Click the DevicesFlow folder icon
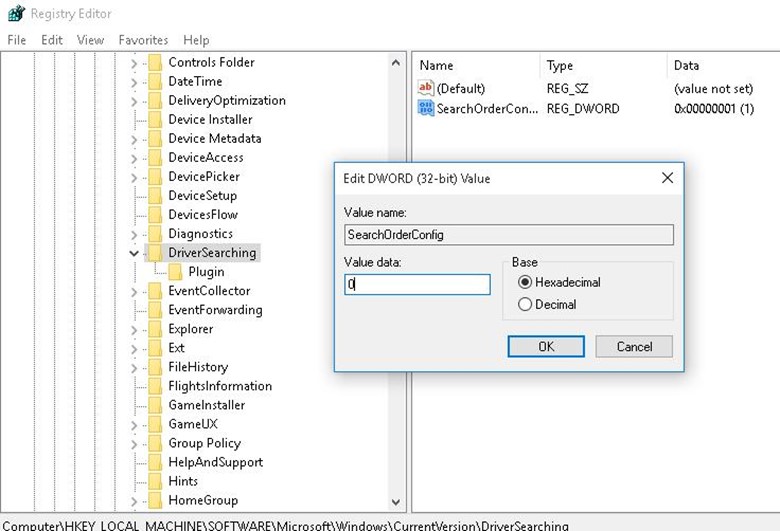Viewport: 780px width, 531px height. pos(155,214)
